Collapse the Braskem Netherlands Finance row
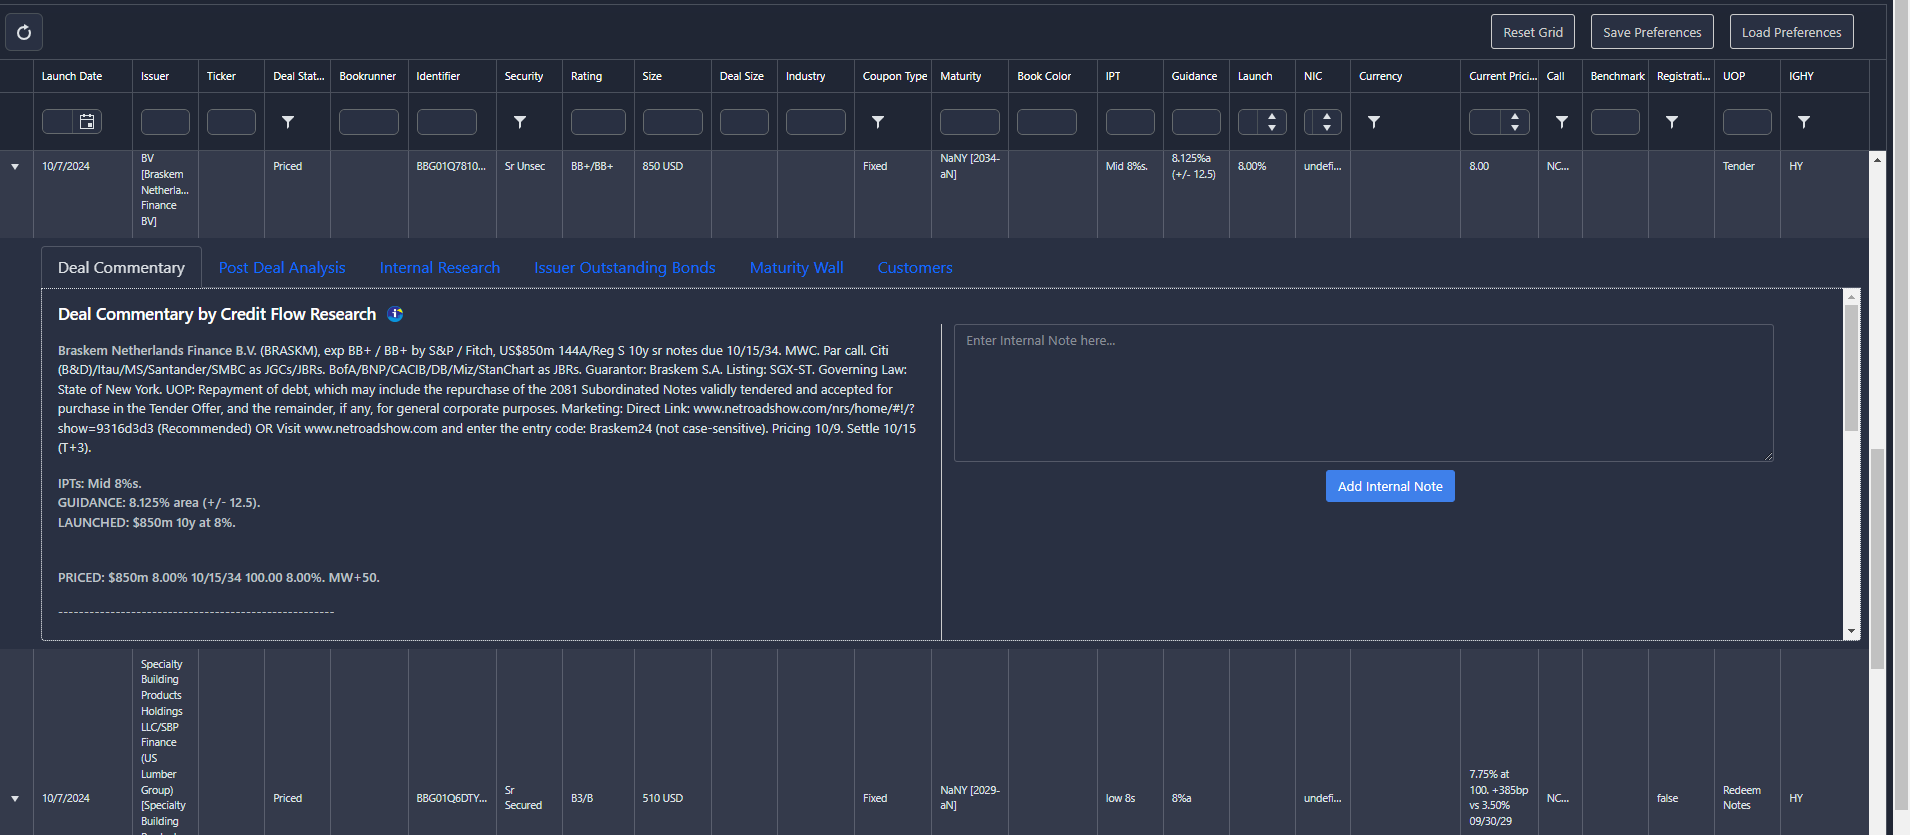The height and width of the screenshot is (835, 1910). [x=15, y=167]
